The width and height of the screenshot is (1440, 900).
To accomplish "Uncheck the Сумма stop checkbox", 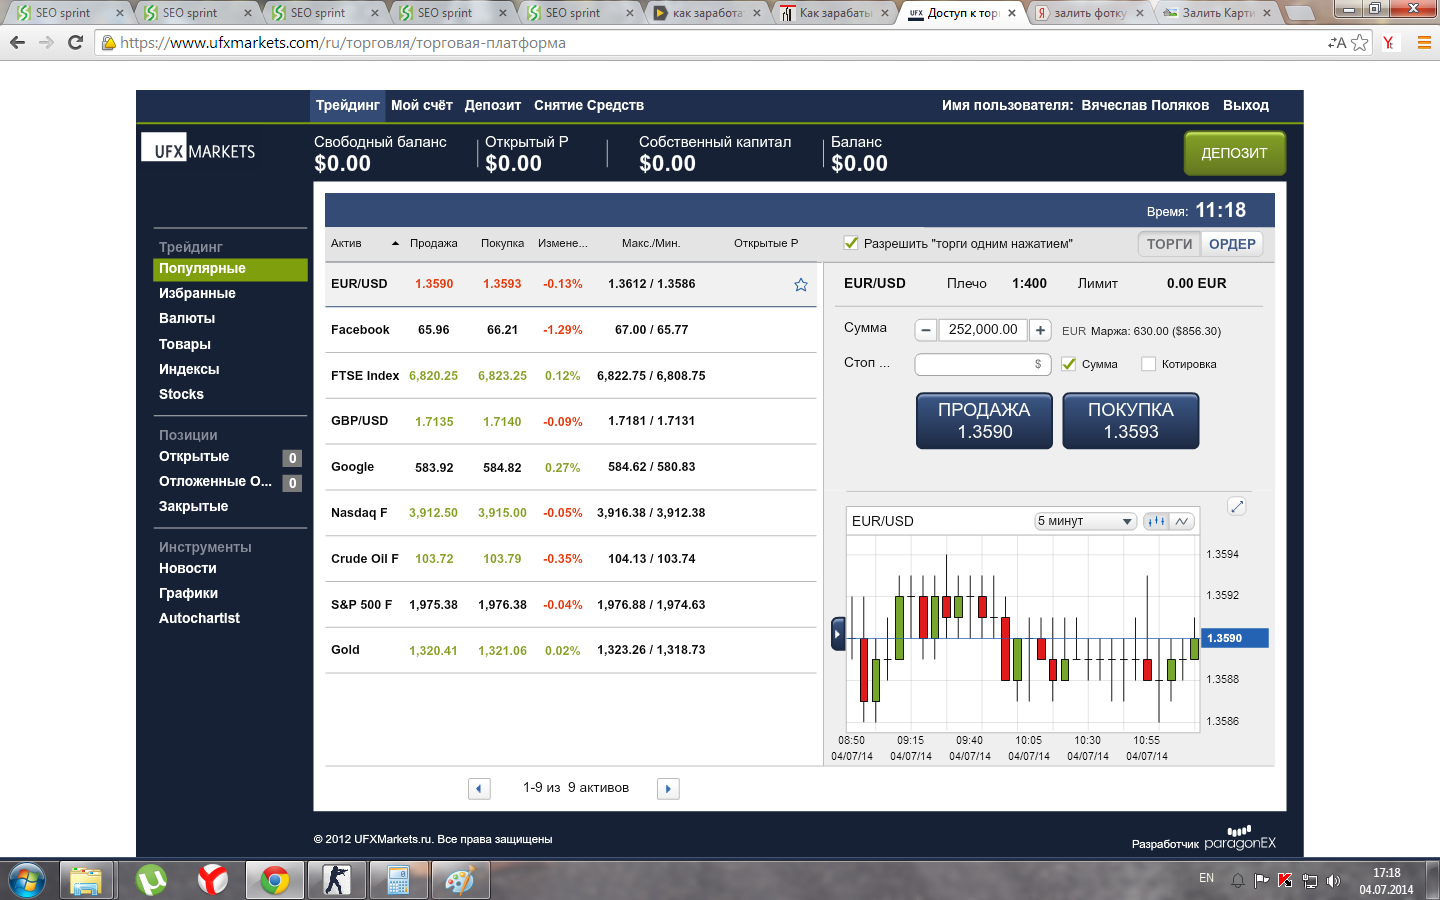I will 1069,364.
